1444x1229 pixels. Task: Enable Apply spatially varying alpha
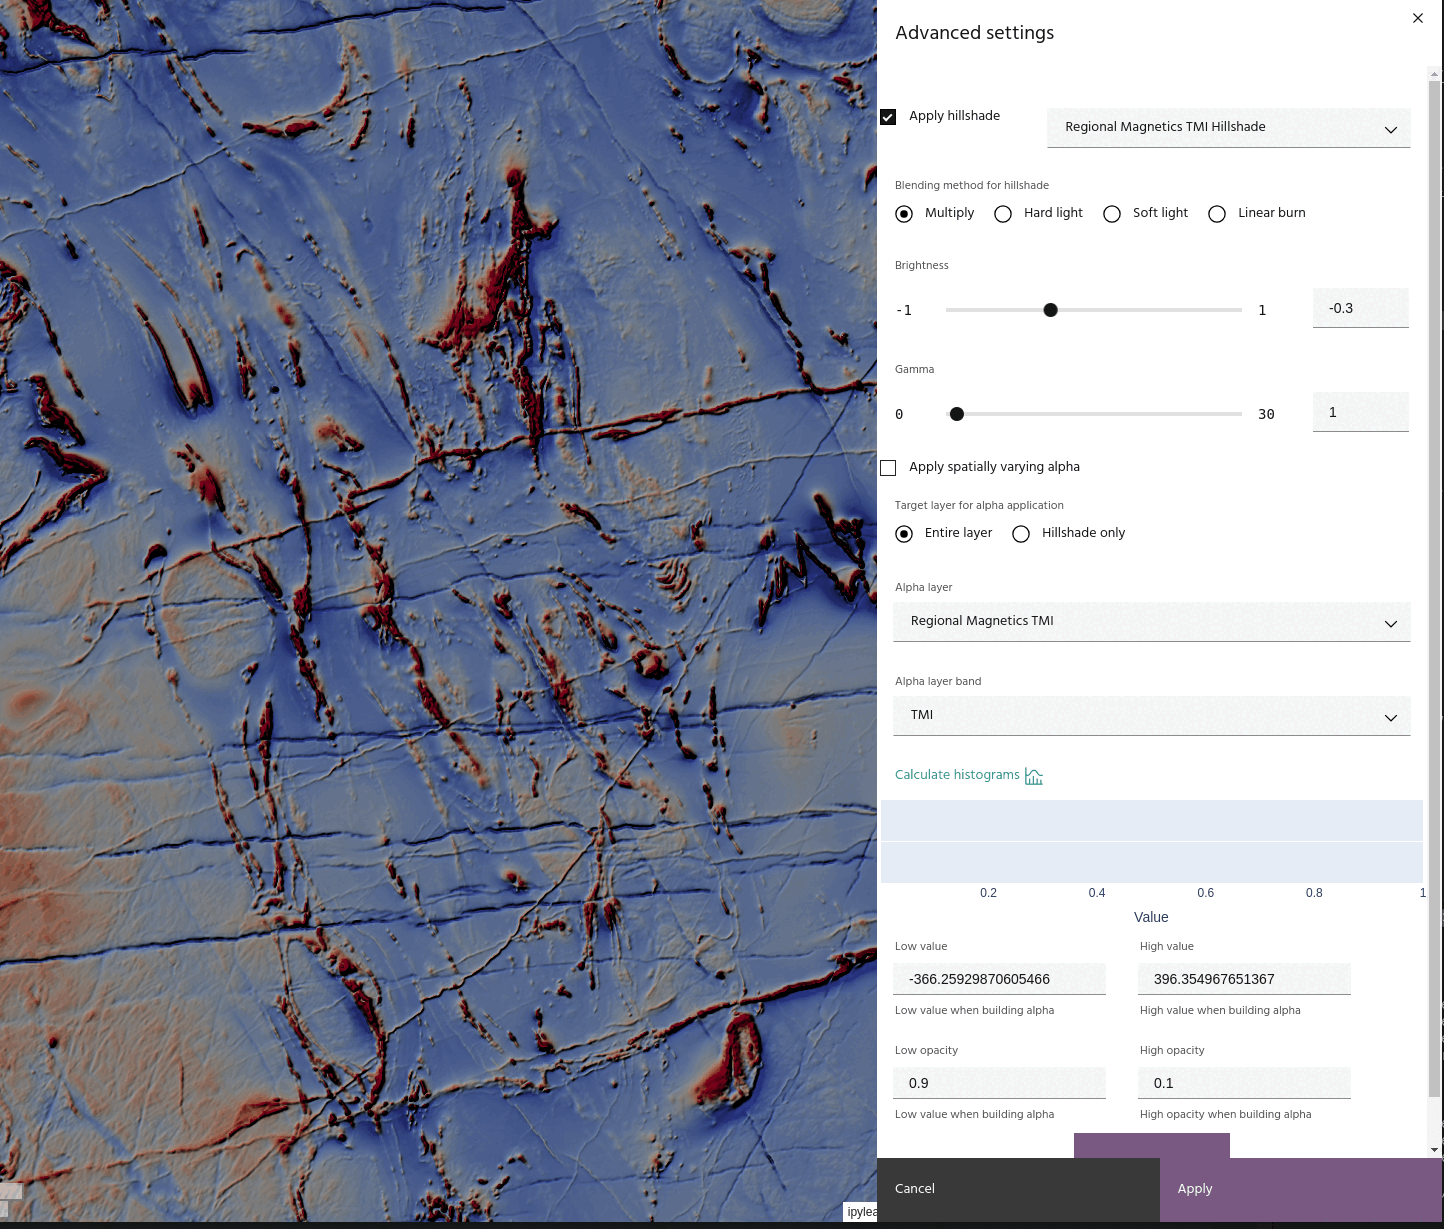pos(888,468)
